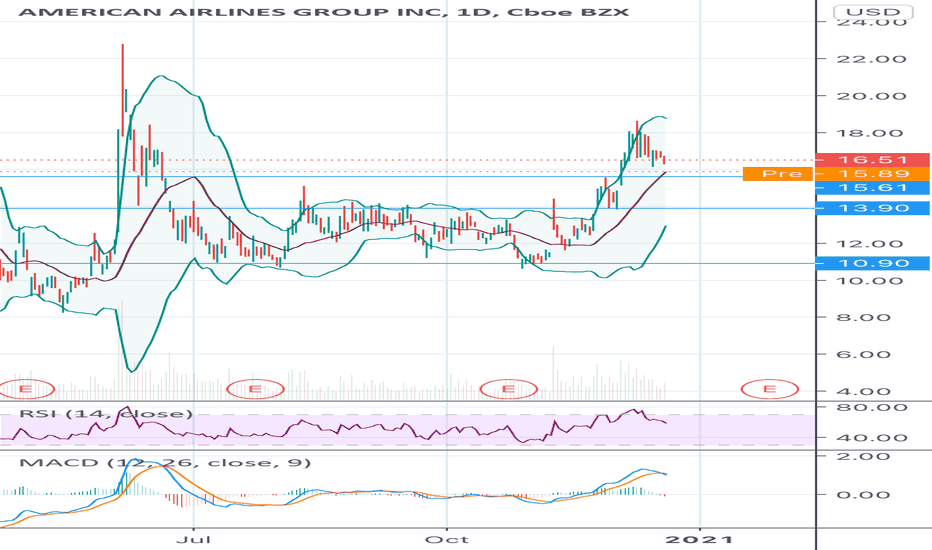Select the 13.90 horizontal line label

[x=872, y=208]
